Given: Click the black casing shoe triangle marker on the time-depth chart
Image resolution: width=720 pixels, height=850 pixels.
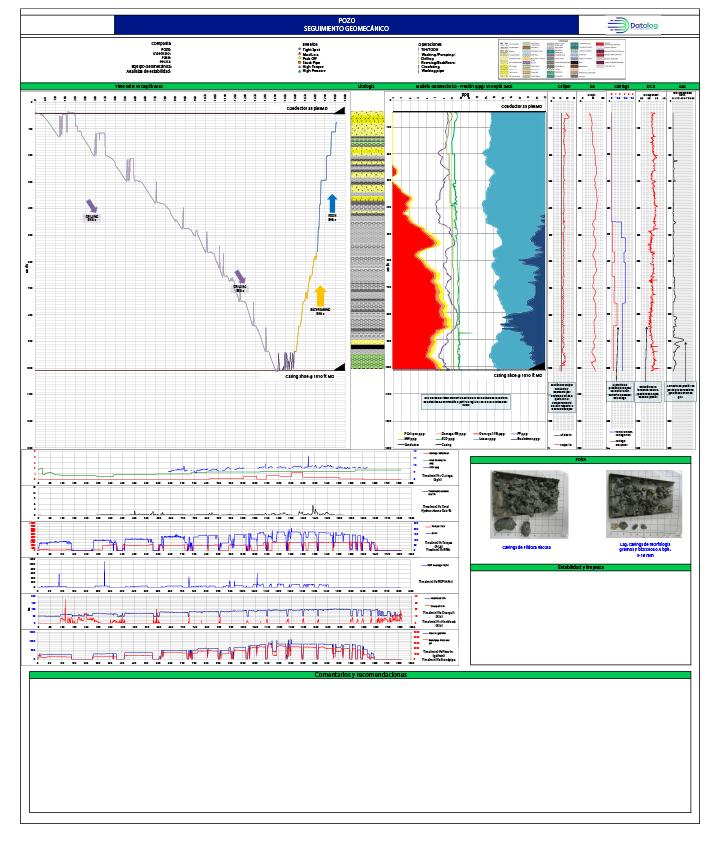Looking at the screenshot, I should click(339, 367).
